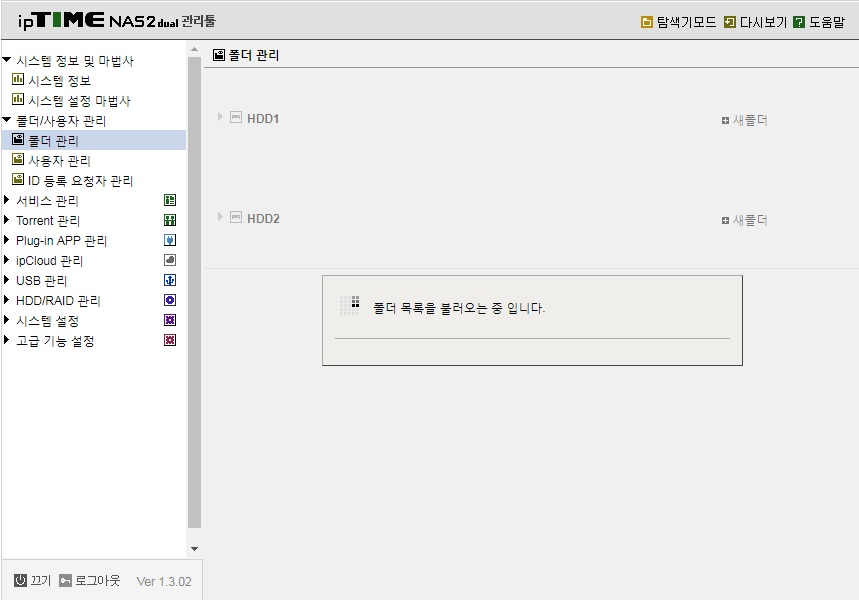
Task: Click the Plug-in APP 관리 menu label
Action: pos(61,241)
